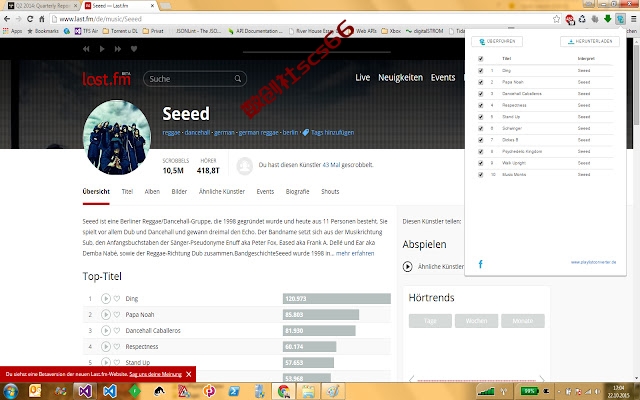The width and height of the screenshot is (640, 400).
Task: Open the www.playlistconverter.de link
Action: click(x=593, y=262)
